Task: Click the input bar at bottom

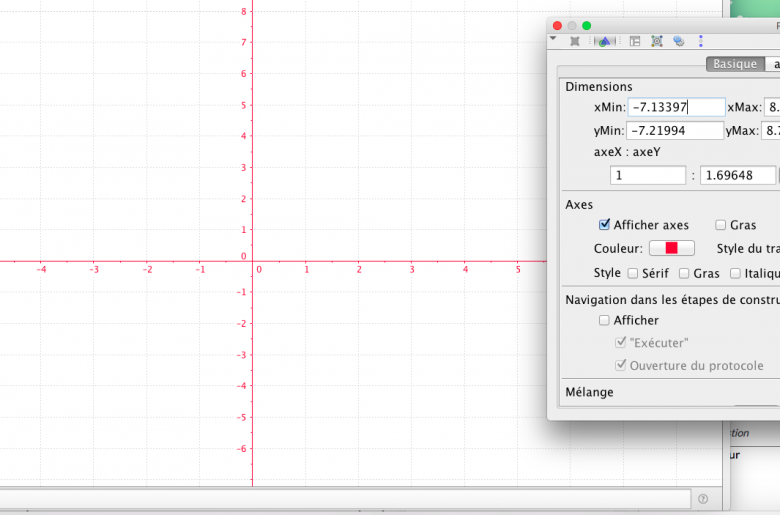Action: pos(345,498)
